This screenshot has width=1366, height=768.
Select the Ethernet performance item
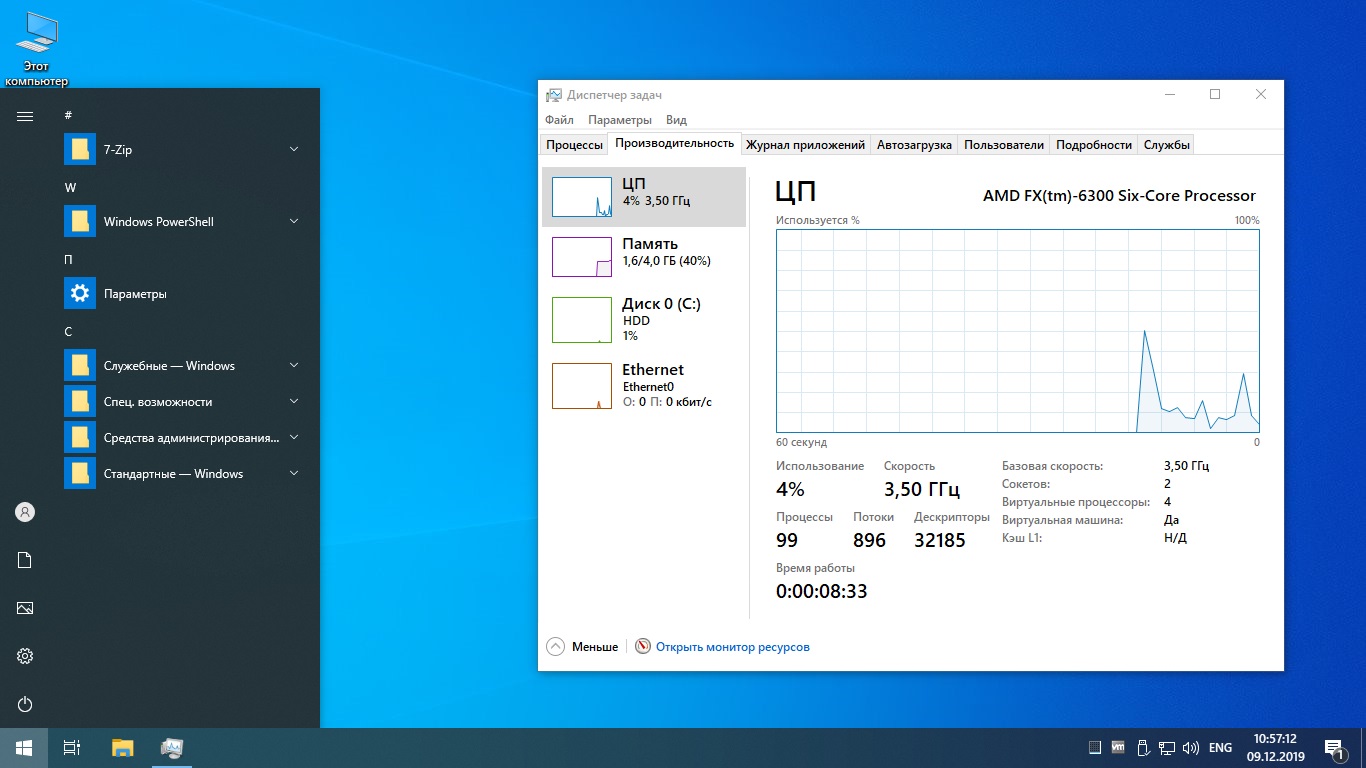pyautogui.click(x=644, y=386)
